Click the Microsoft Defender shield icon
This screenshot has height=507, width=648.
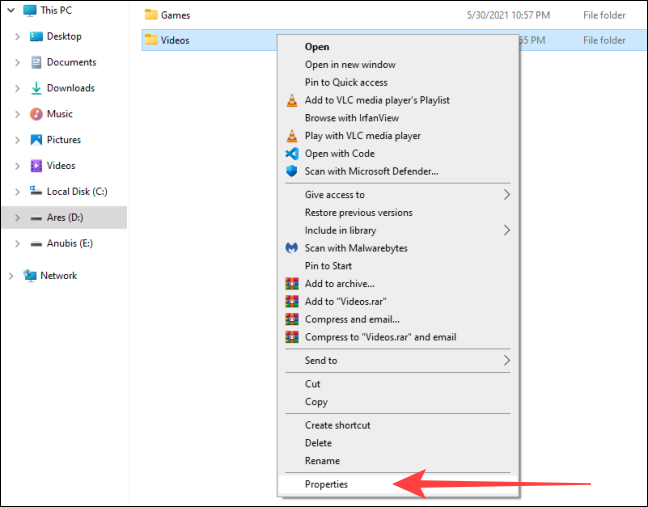[x=291, y=171]
